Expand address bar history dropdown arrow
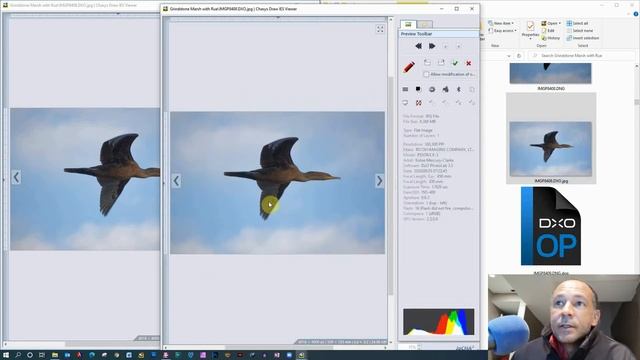The image size is (640, 360). tap(509, 56)
